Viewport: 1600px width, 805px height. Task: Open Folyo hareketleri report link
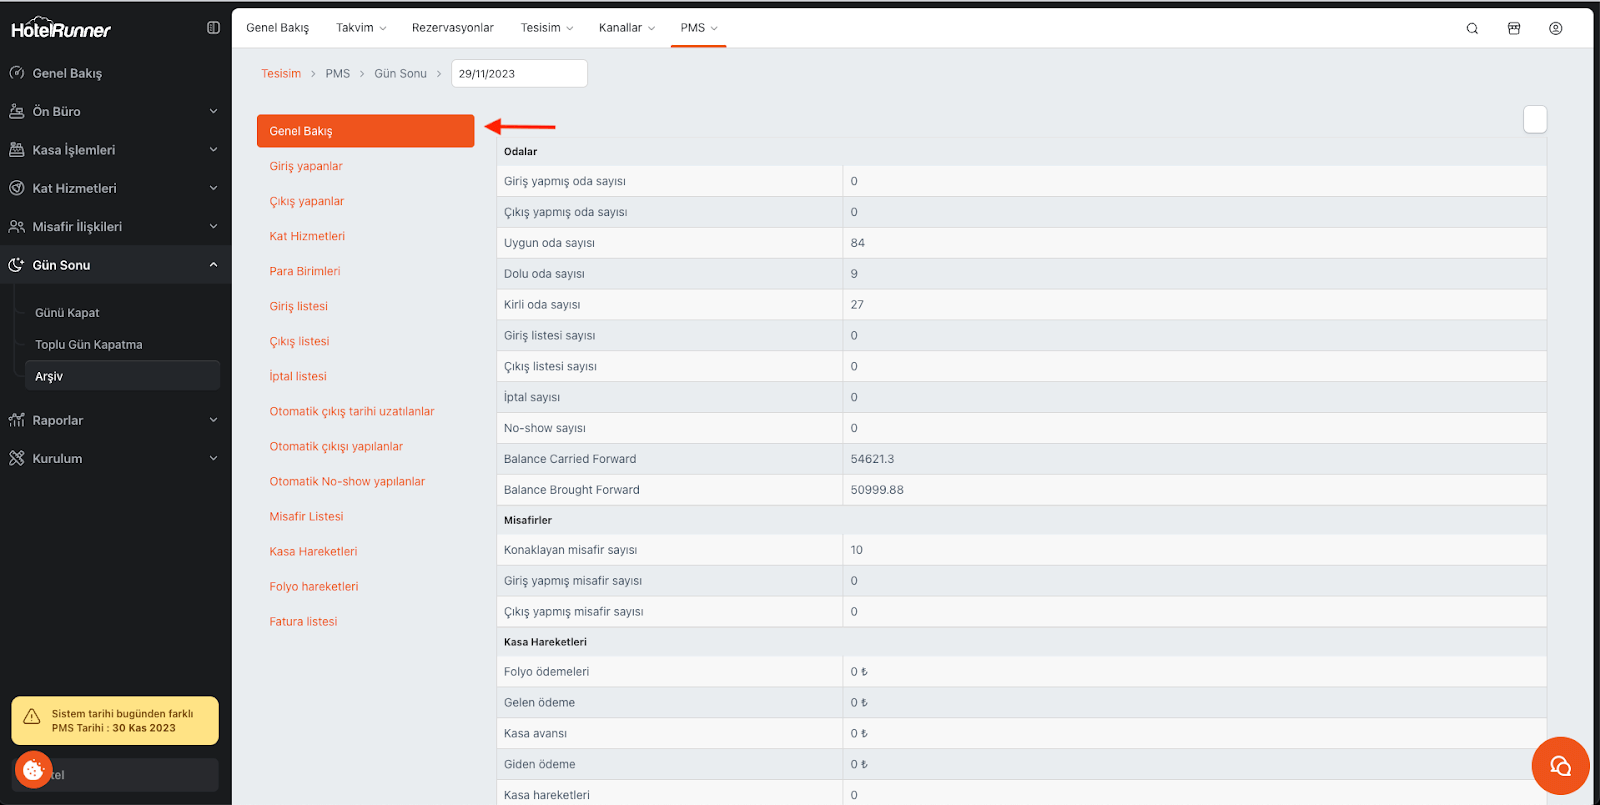313,587
